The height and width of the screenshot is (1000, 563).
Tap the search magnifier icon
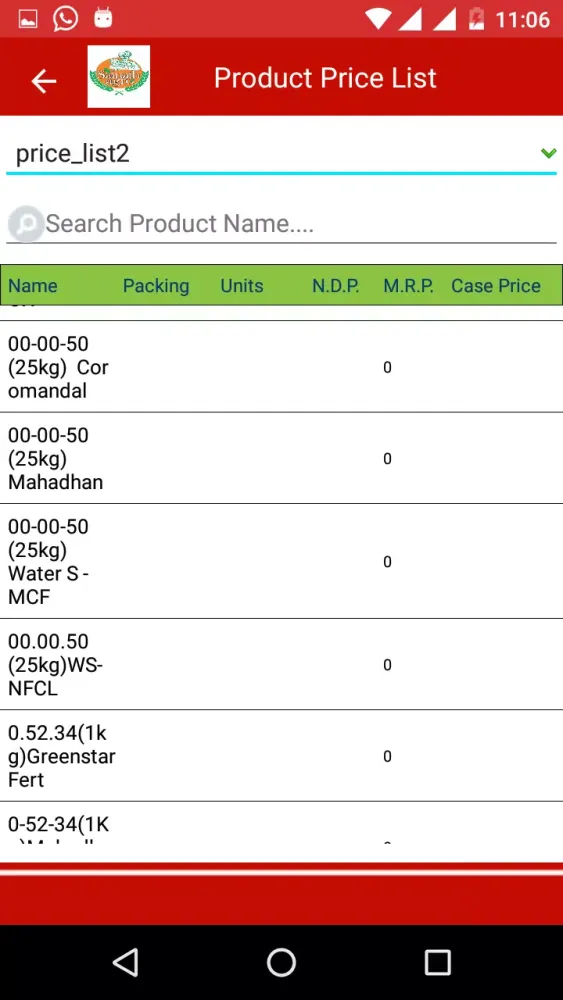click(26, 223)
